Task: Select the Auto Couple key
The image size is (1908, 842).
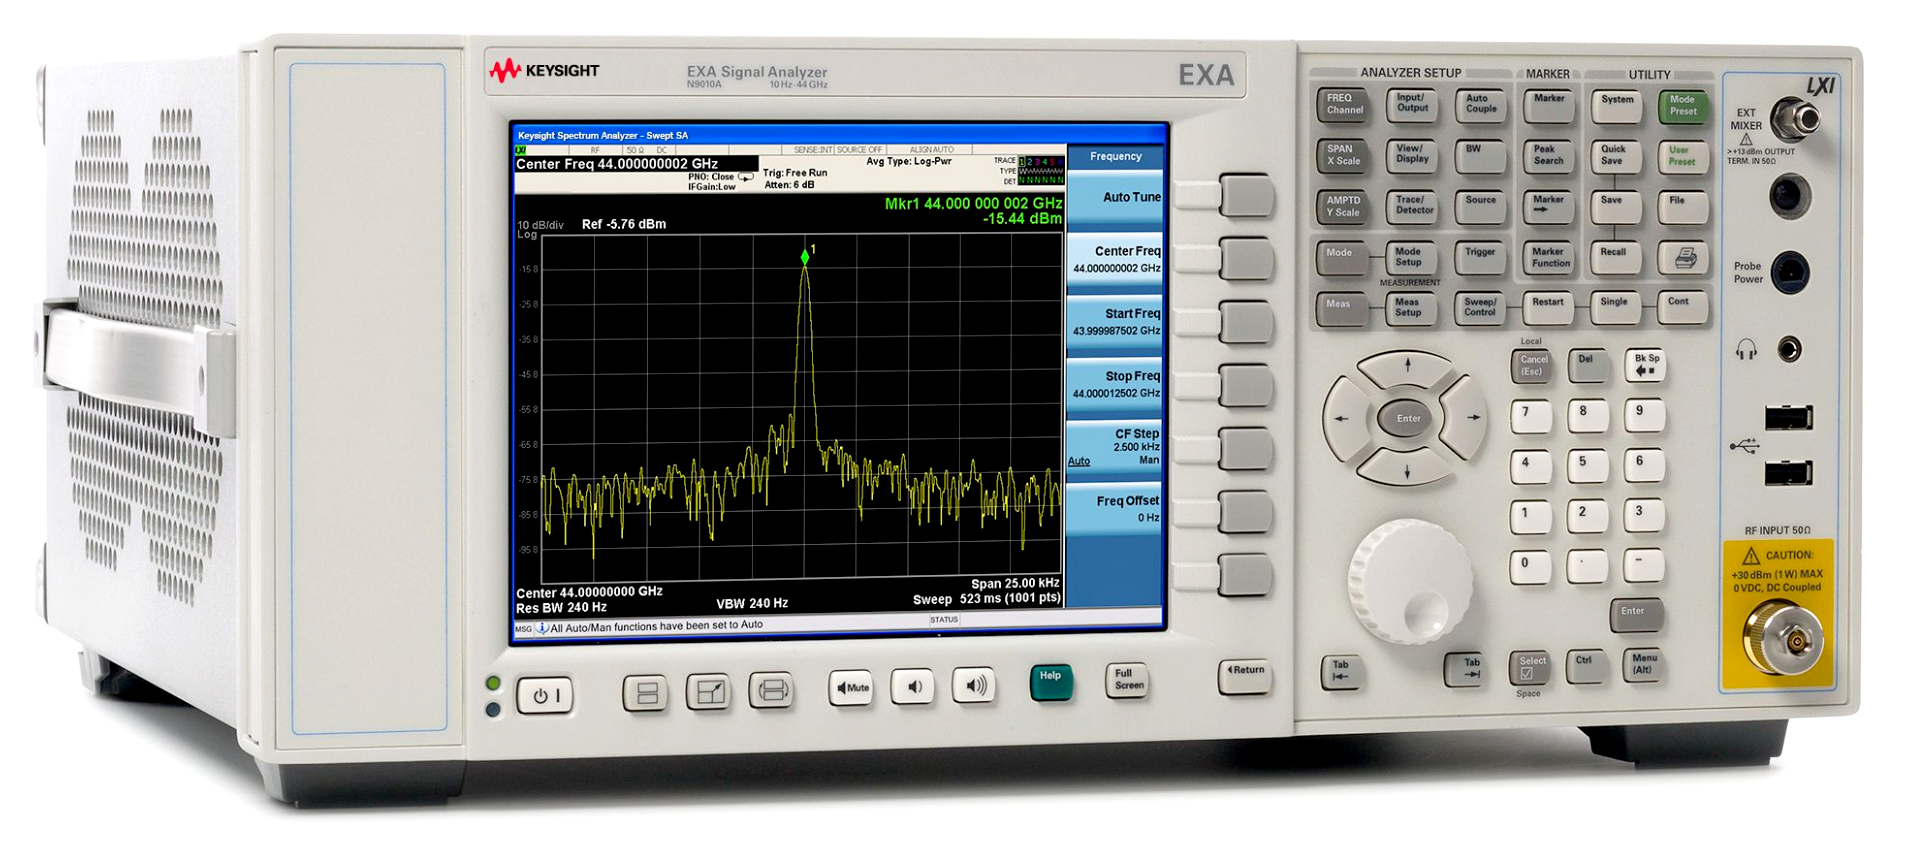Action: tap(1480, 104)
